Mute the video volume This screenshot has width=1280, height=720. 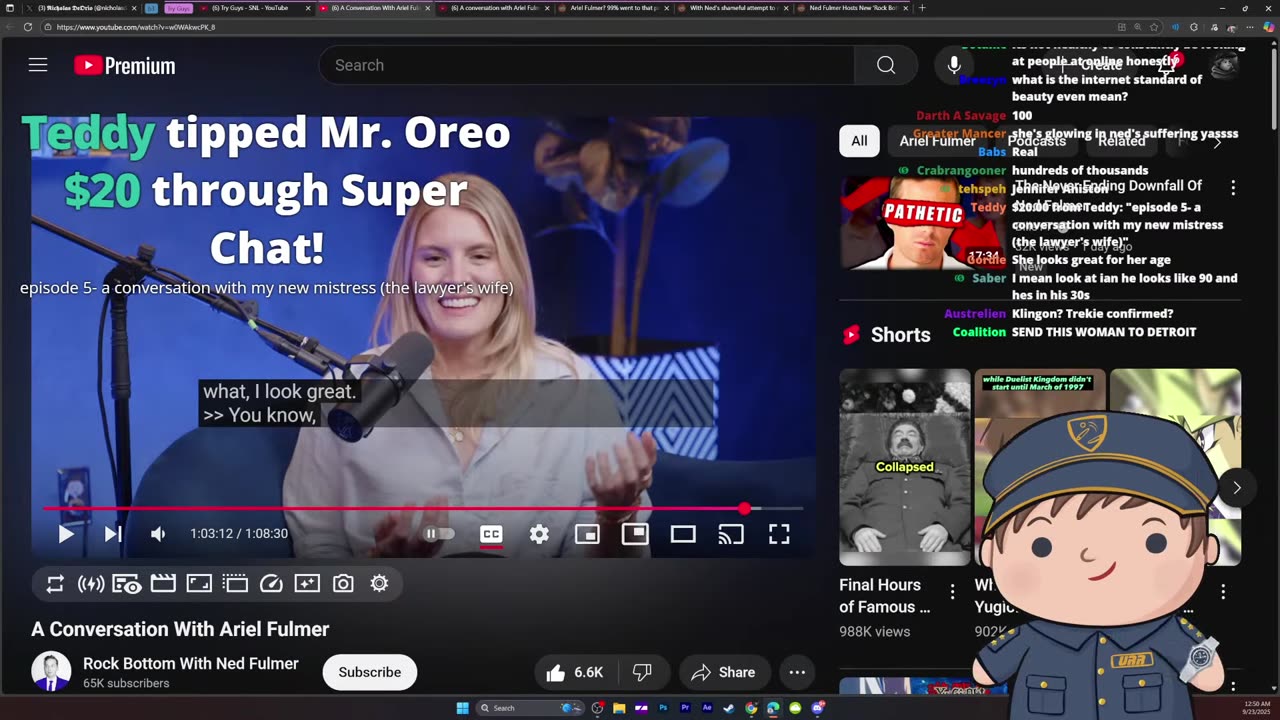tap(158, 534)
